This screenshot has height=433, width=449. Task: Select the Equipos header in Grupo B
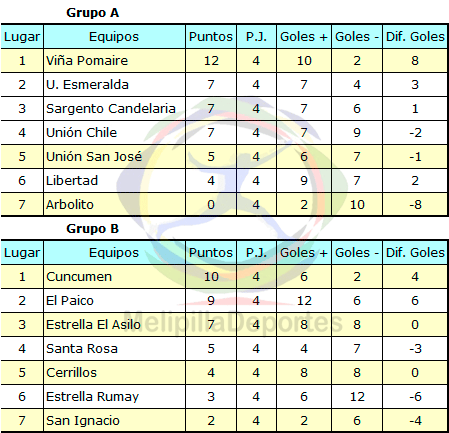[x=114, y=252]
